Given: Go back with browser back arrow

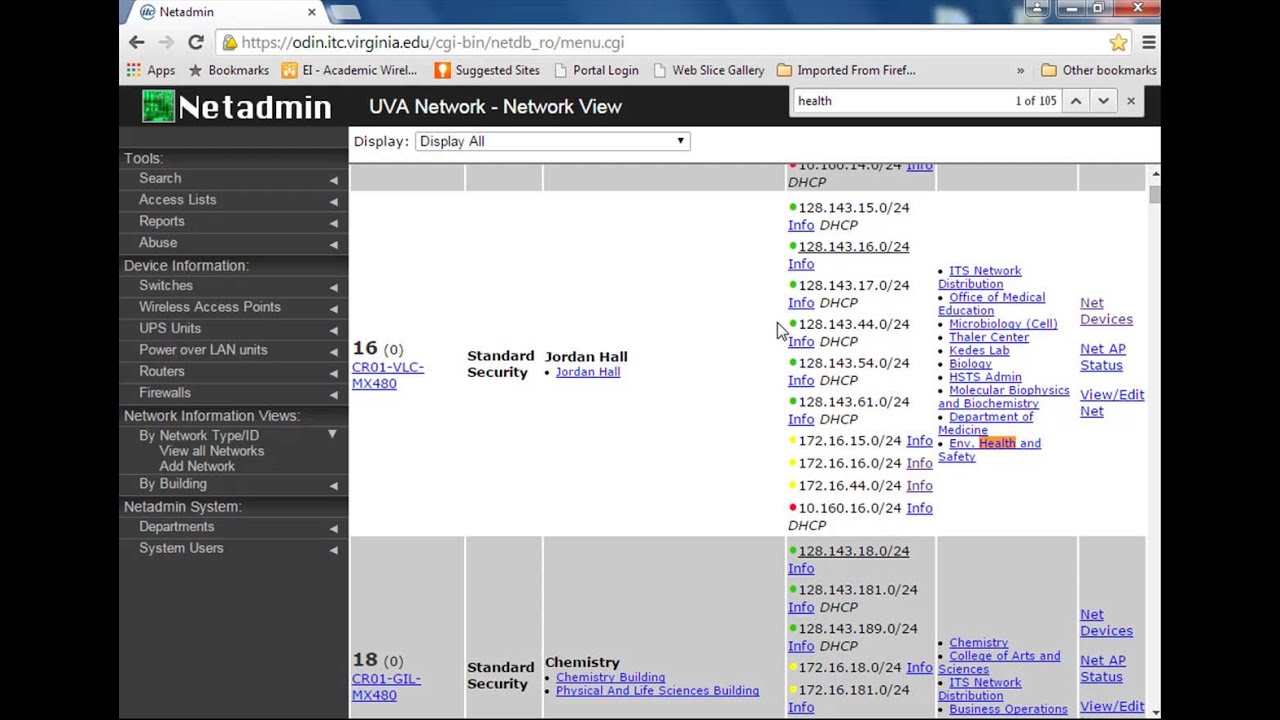Looking at the screenshot, I should pyautogui.click(x=137, y=42).
